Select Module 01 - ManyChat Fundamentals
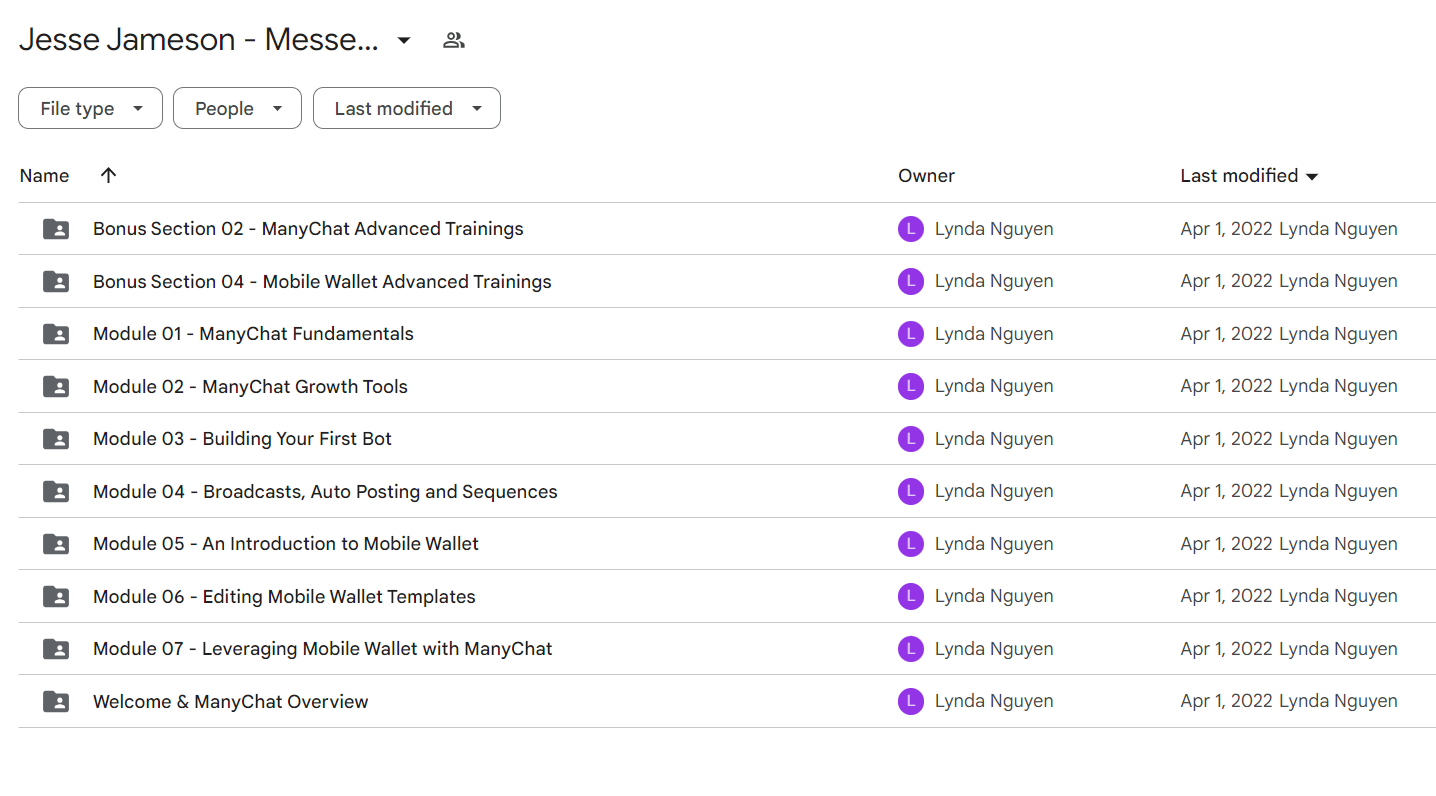 click(253, 334)
